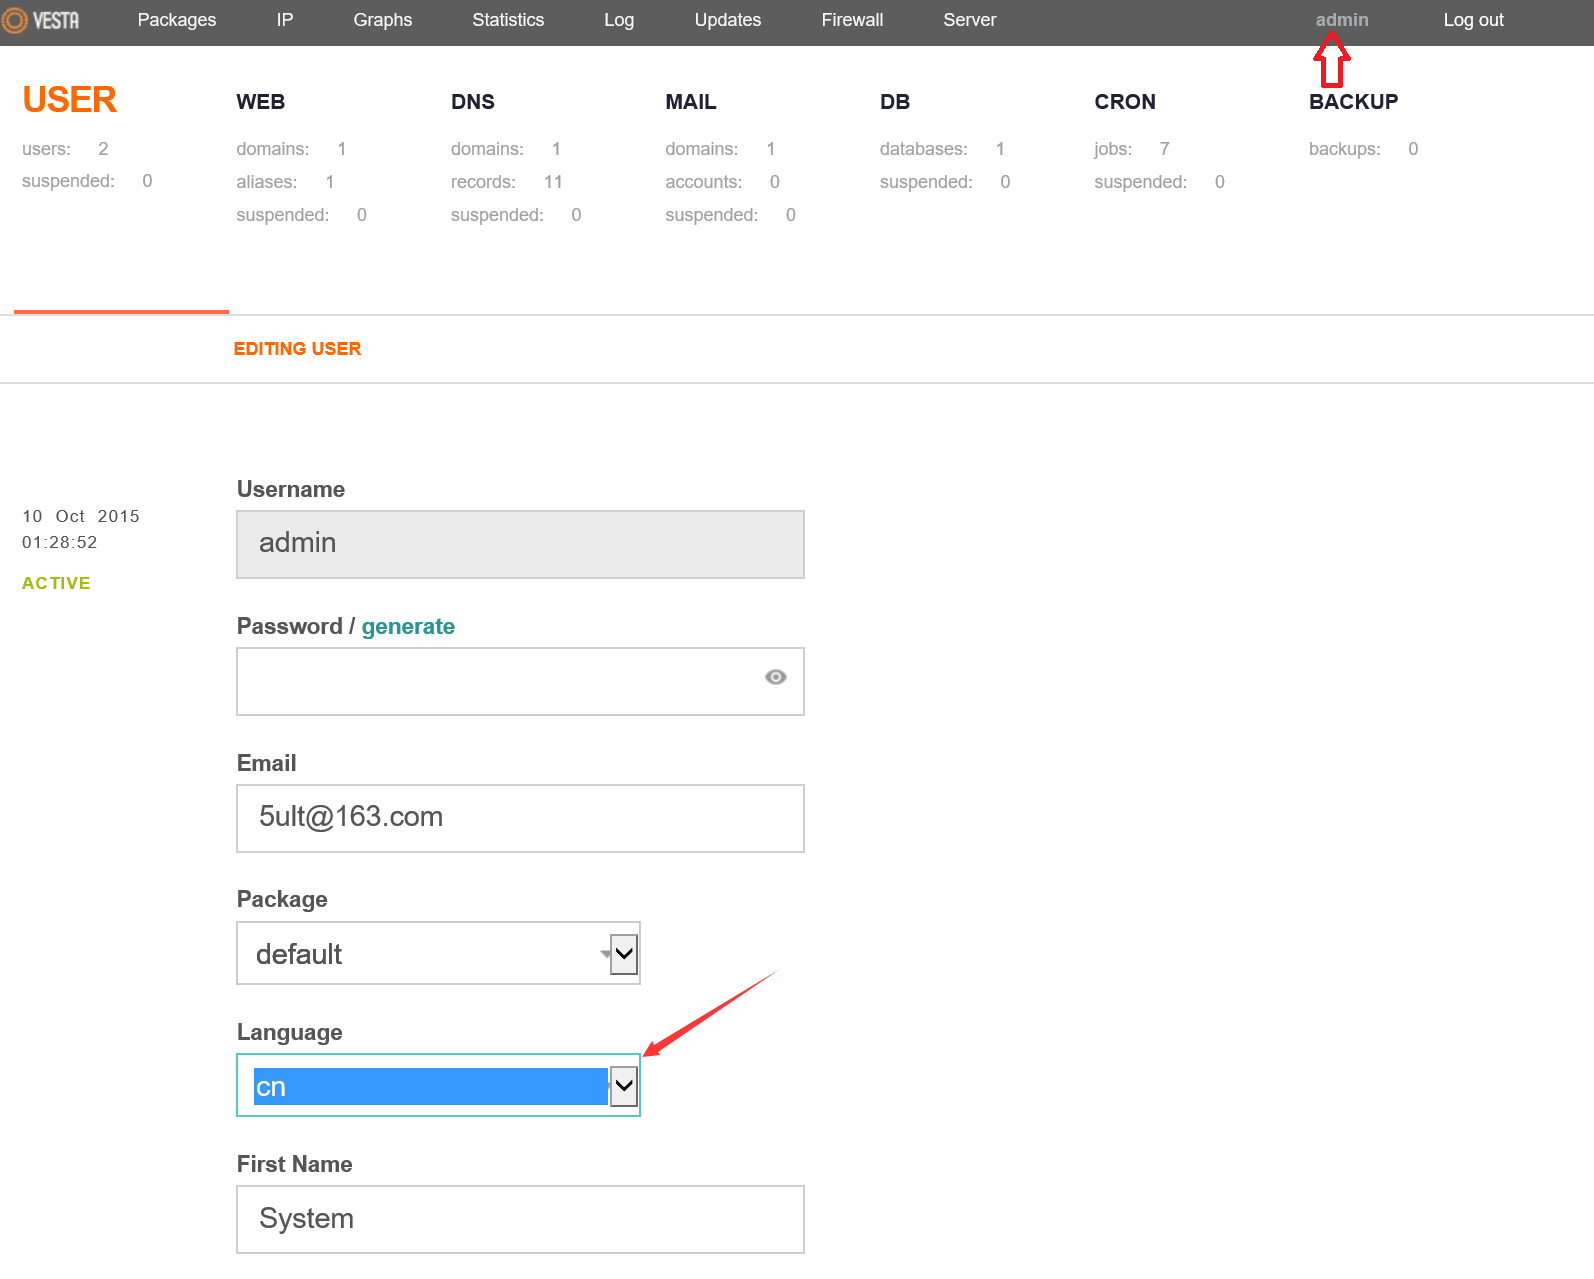This screenshot has height=1279, width=1594.
Task: Click generate to create a password
Action: pos(408,627)
